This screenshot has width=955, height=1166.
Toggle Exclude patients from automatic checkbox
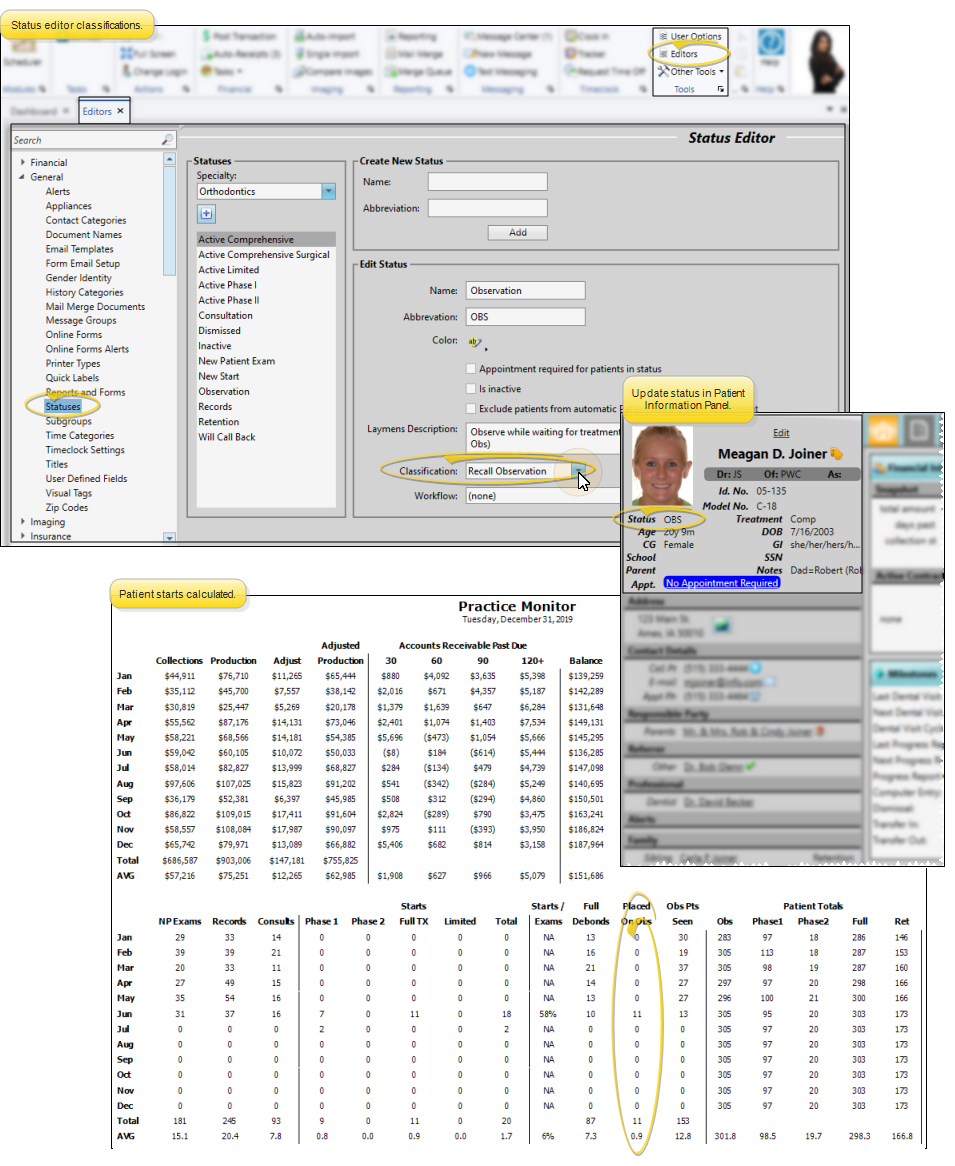[471, 409]
